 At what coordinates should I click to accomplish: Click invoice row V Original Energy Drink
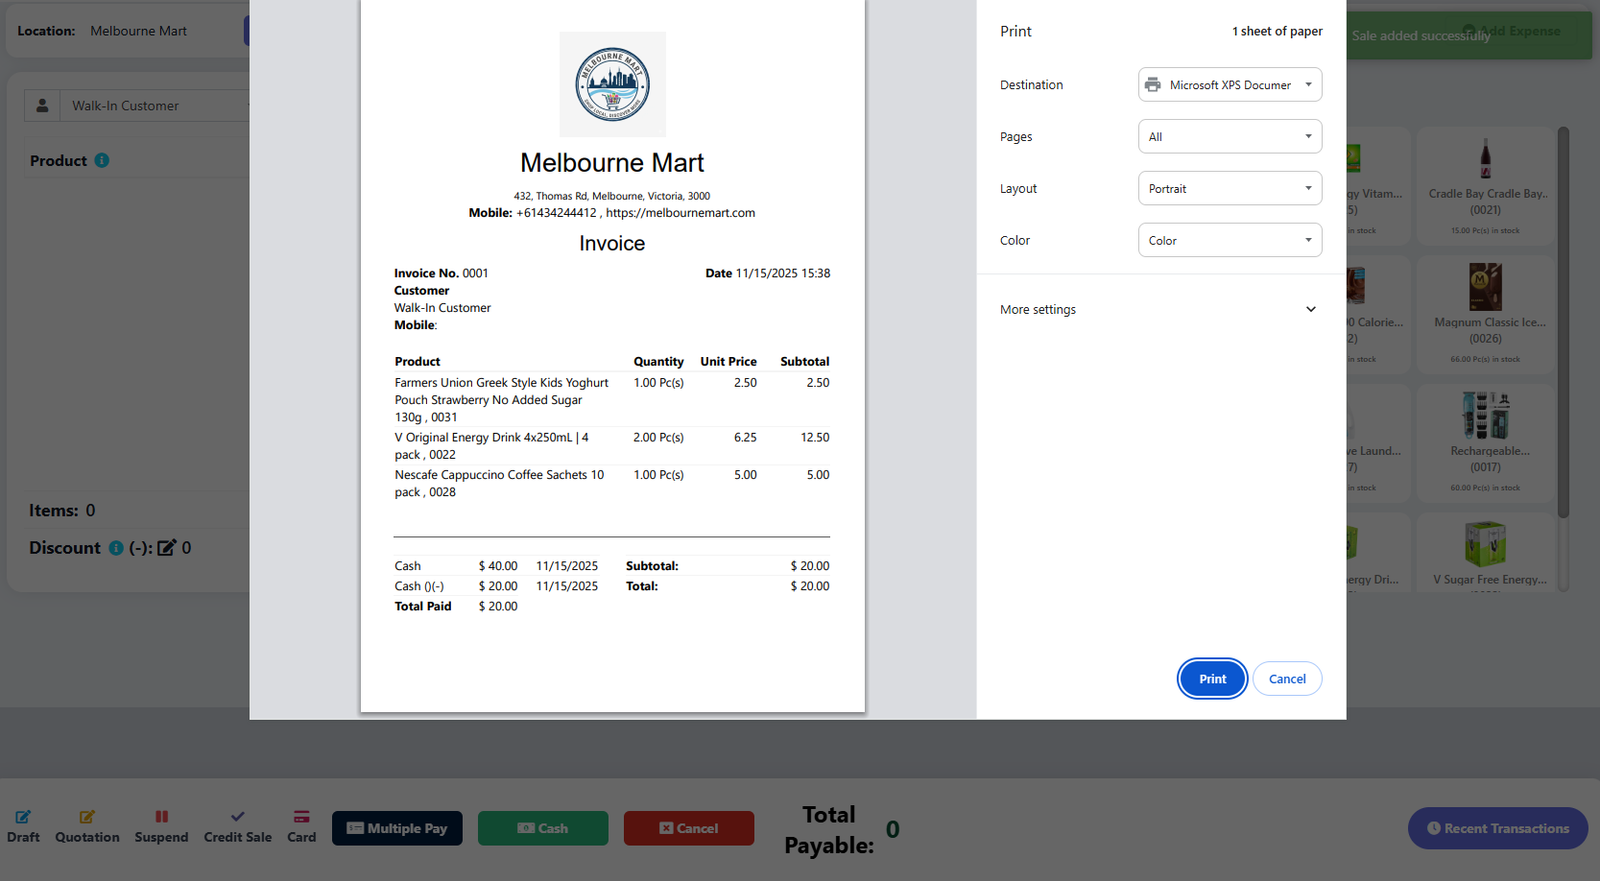click(612, 446)
